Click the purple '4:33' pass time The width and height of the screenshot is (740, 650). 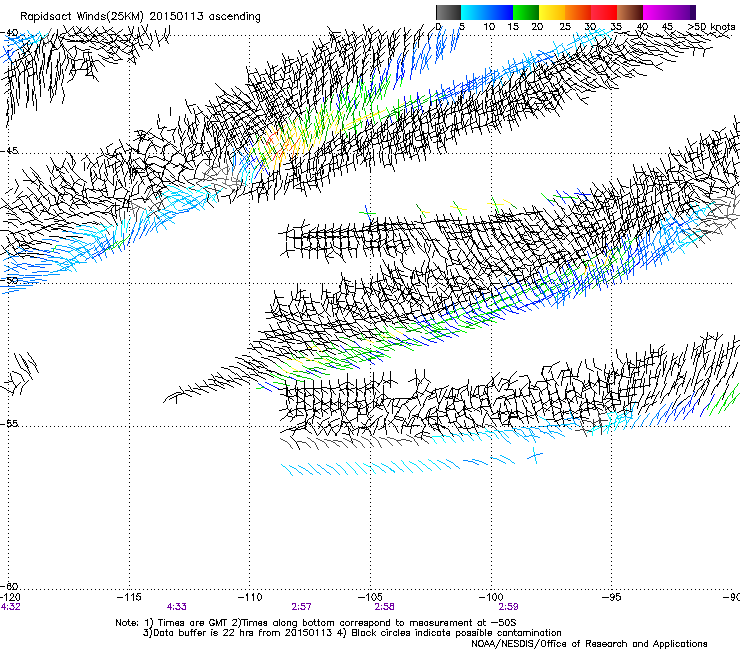tap(177, 607)
